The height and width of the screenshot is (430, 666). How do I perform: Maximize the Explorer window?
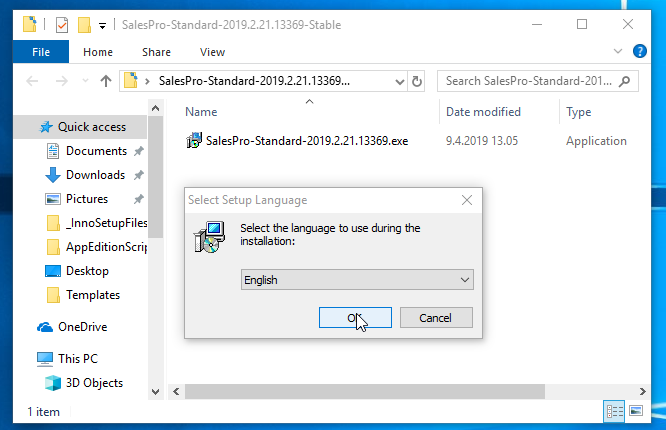click(582, 24)
